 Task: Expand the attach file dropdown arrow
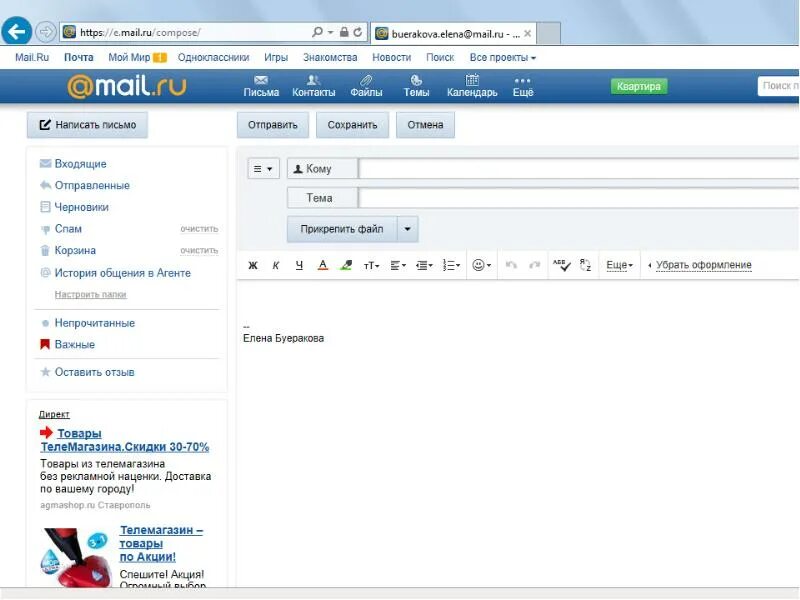[x=408, y=229]
